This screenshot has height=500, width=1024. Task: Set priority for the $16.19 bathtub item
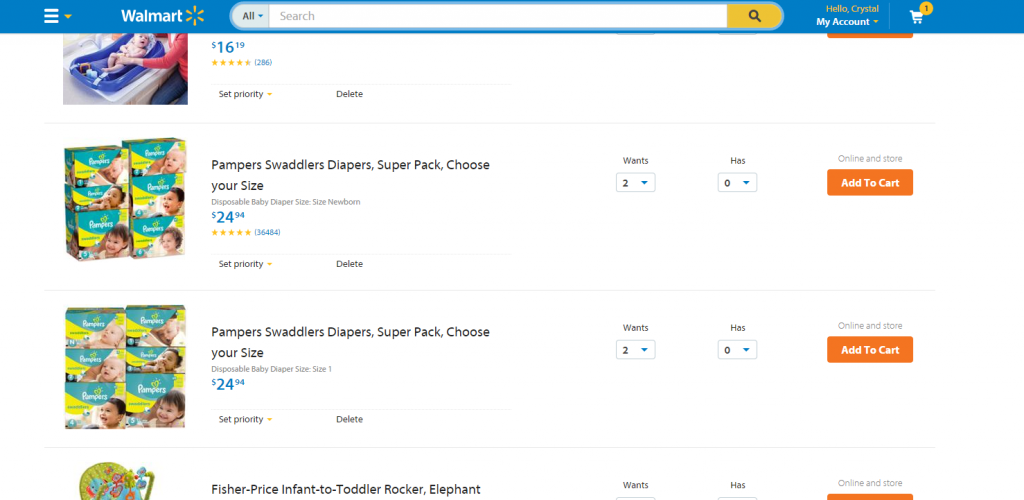[x=245, y=94]
